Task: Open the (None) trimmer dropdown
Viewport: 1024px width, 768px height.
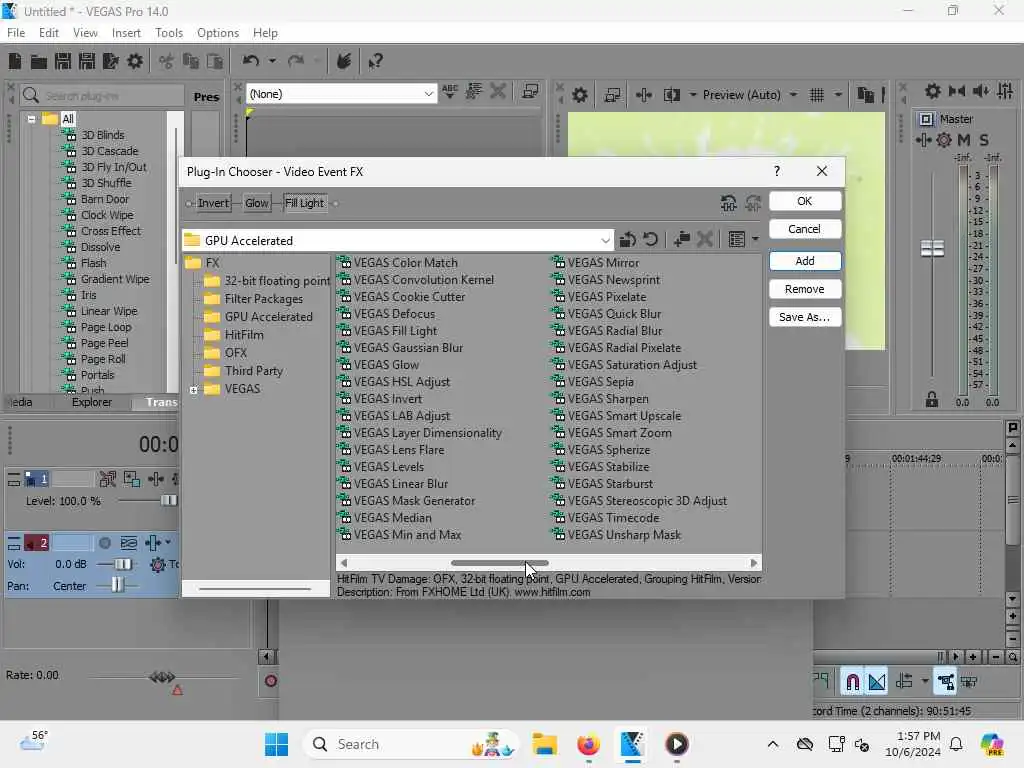Action: [x=428, y=94]
